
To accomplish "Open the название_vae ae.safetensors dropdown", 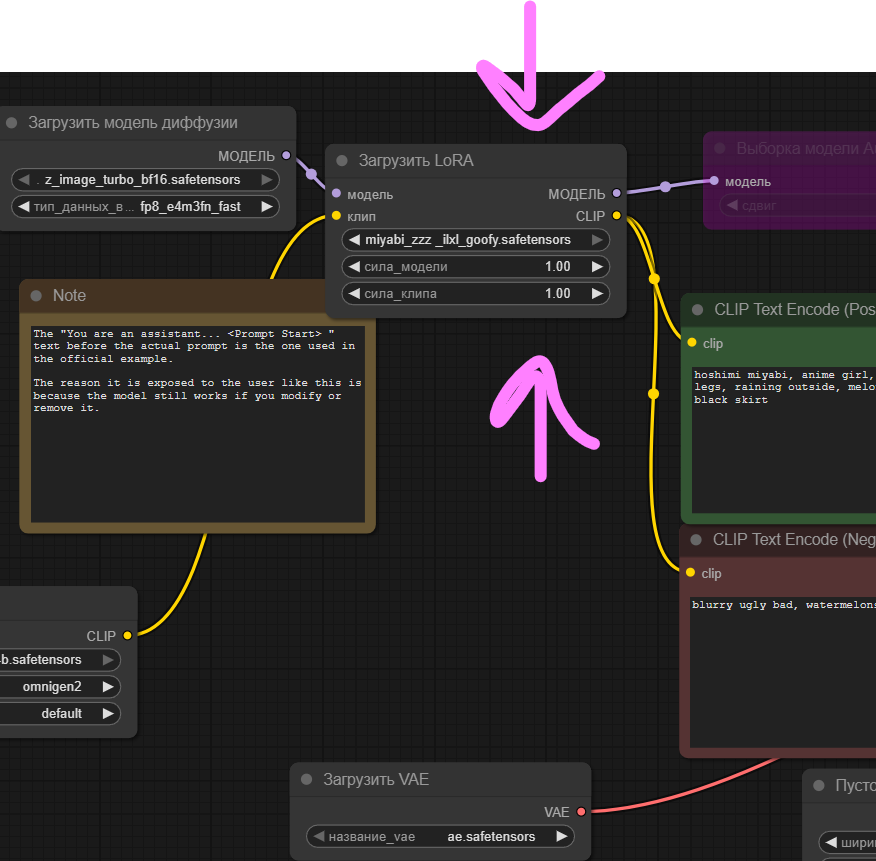I will coord(440,836).
